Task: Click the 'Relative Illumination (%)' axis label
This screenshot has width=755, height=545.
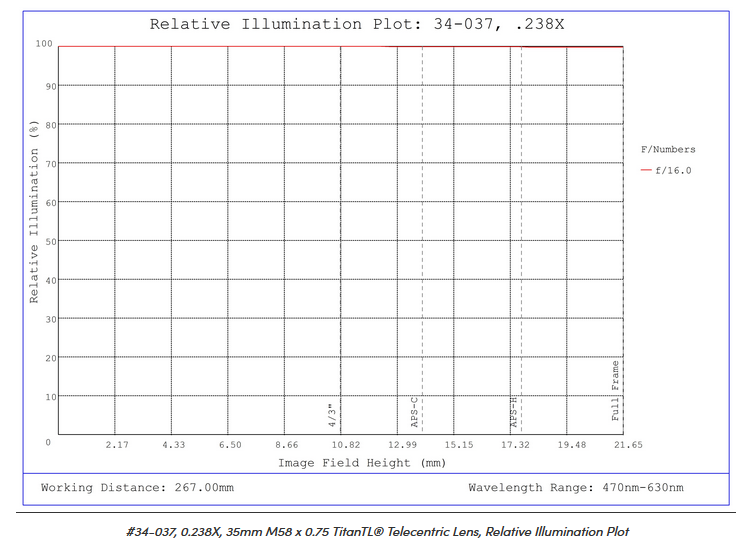Action: [34, 212]
